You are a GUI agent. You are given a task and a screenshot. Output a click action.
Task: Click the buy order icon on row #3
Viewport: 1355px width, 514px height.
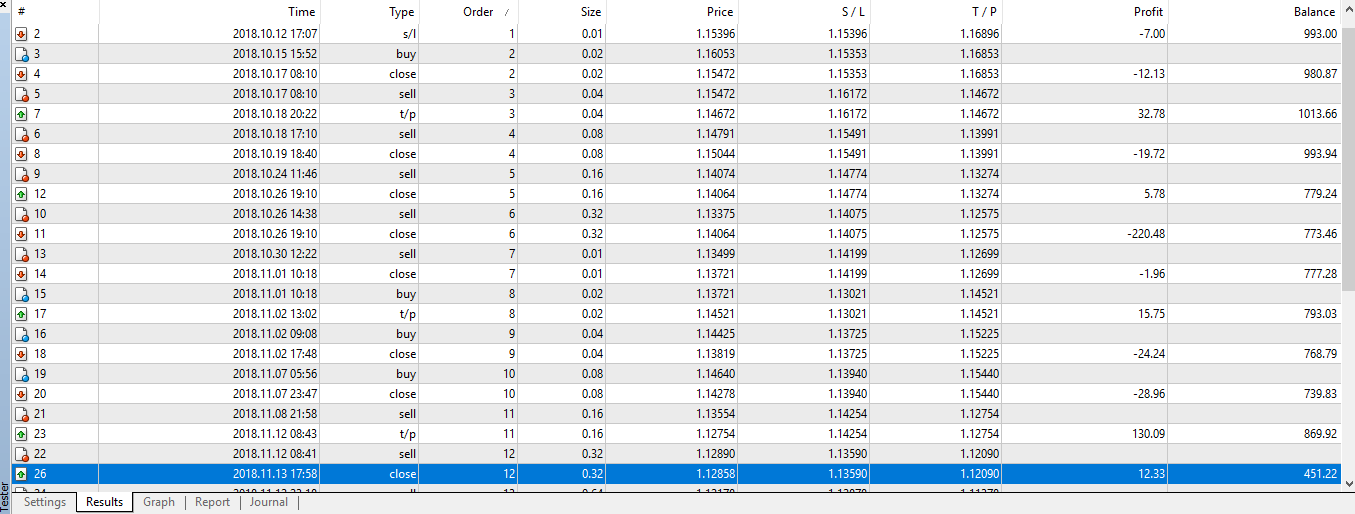point(22,54)
